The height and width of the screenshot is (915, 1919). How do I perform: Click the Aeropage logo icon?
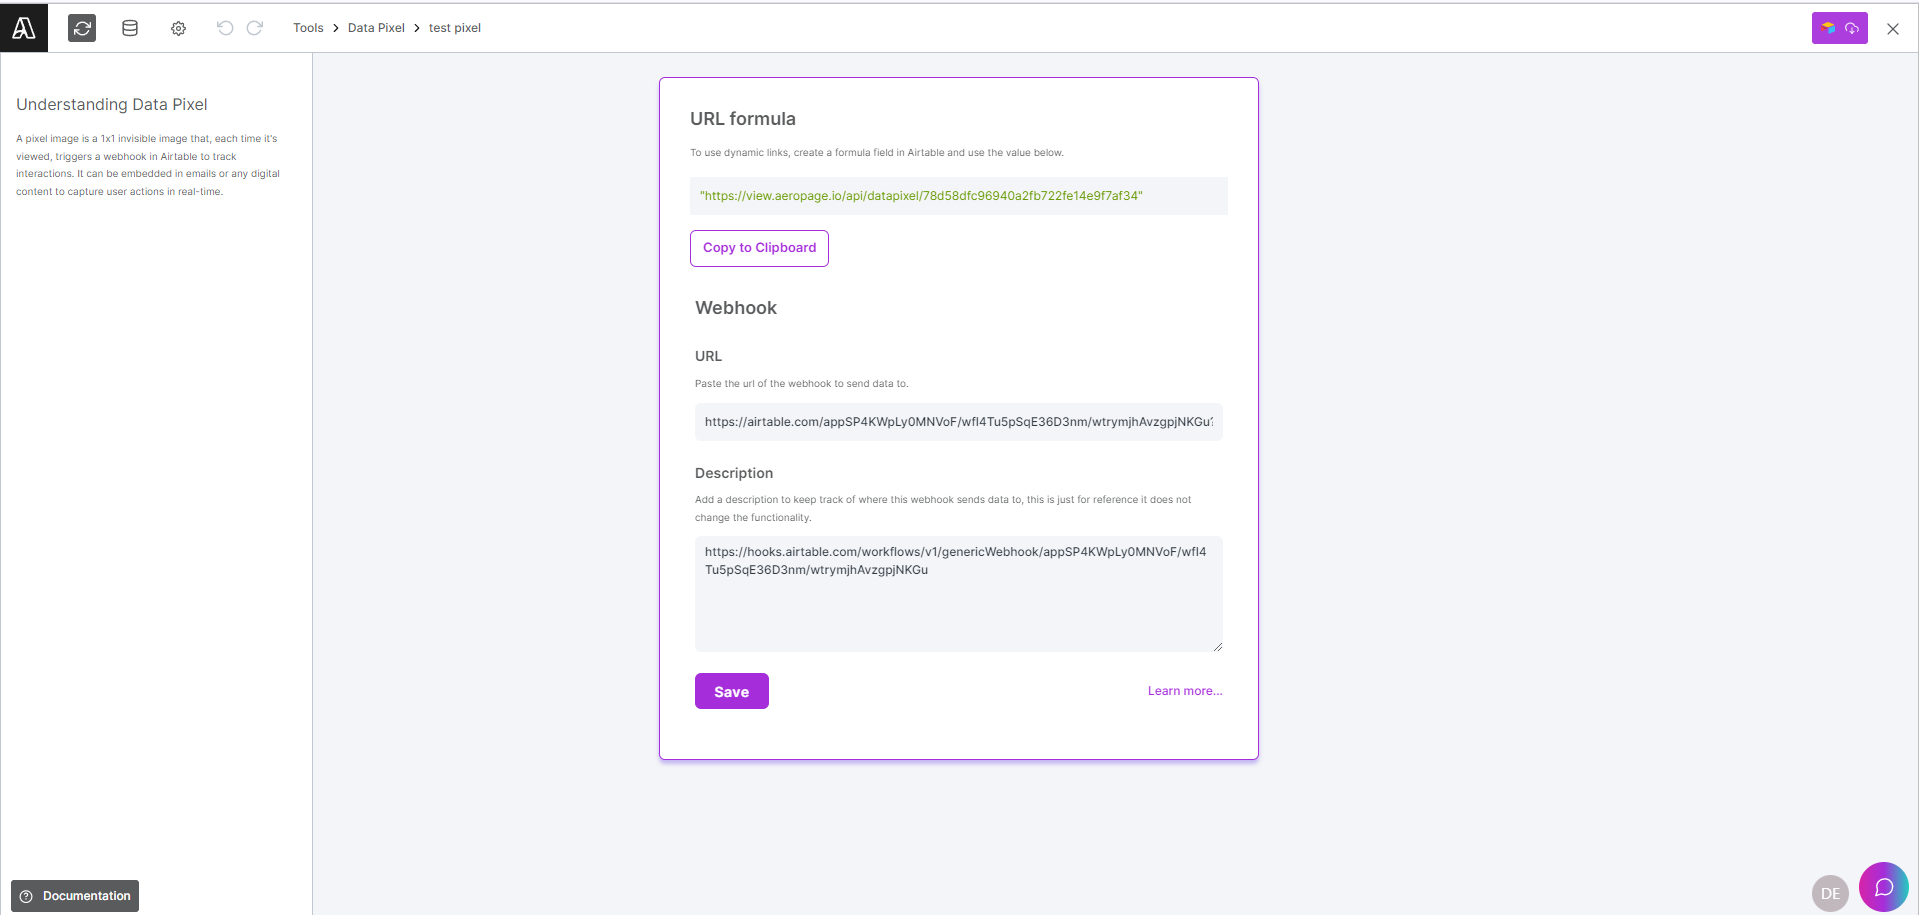[24, 28]
